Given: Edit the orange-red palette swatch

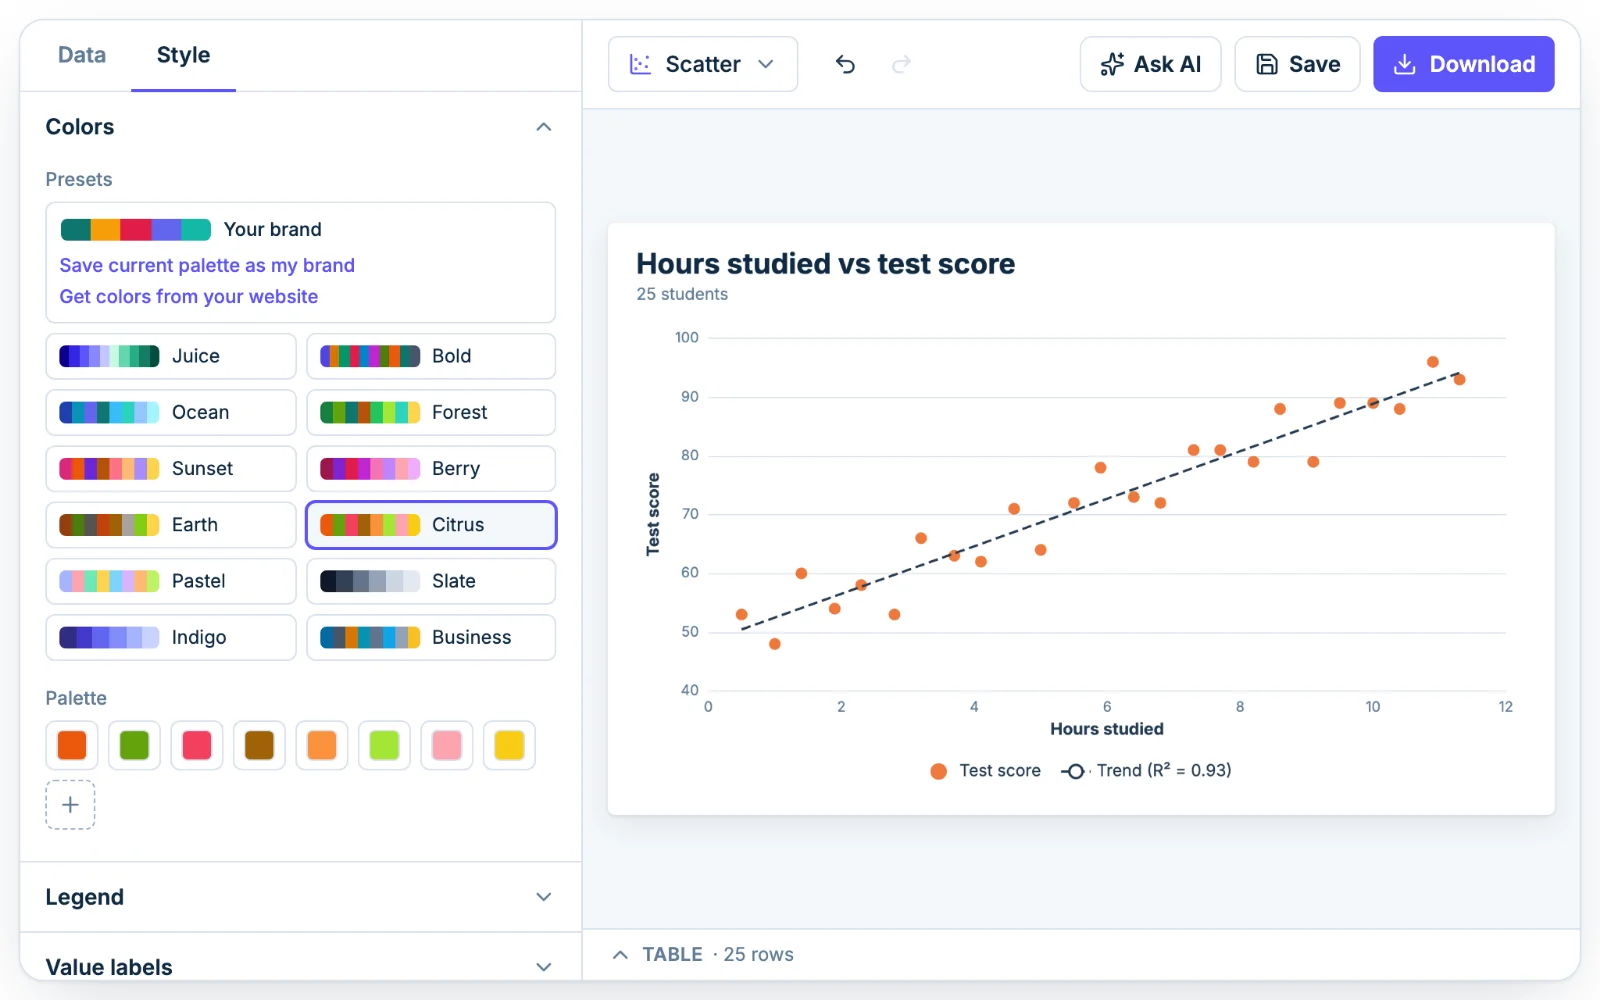Looking at the screenshot, I should pyautogui.click(x=72, y=745).
